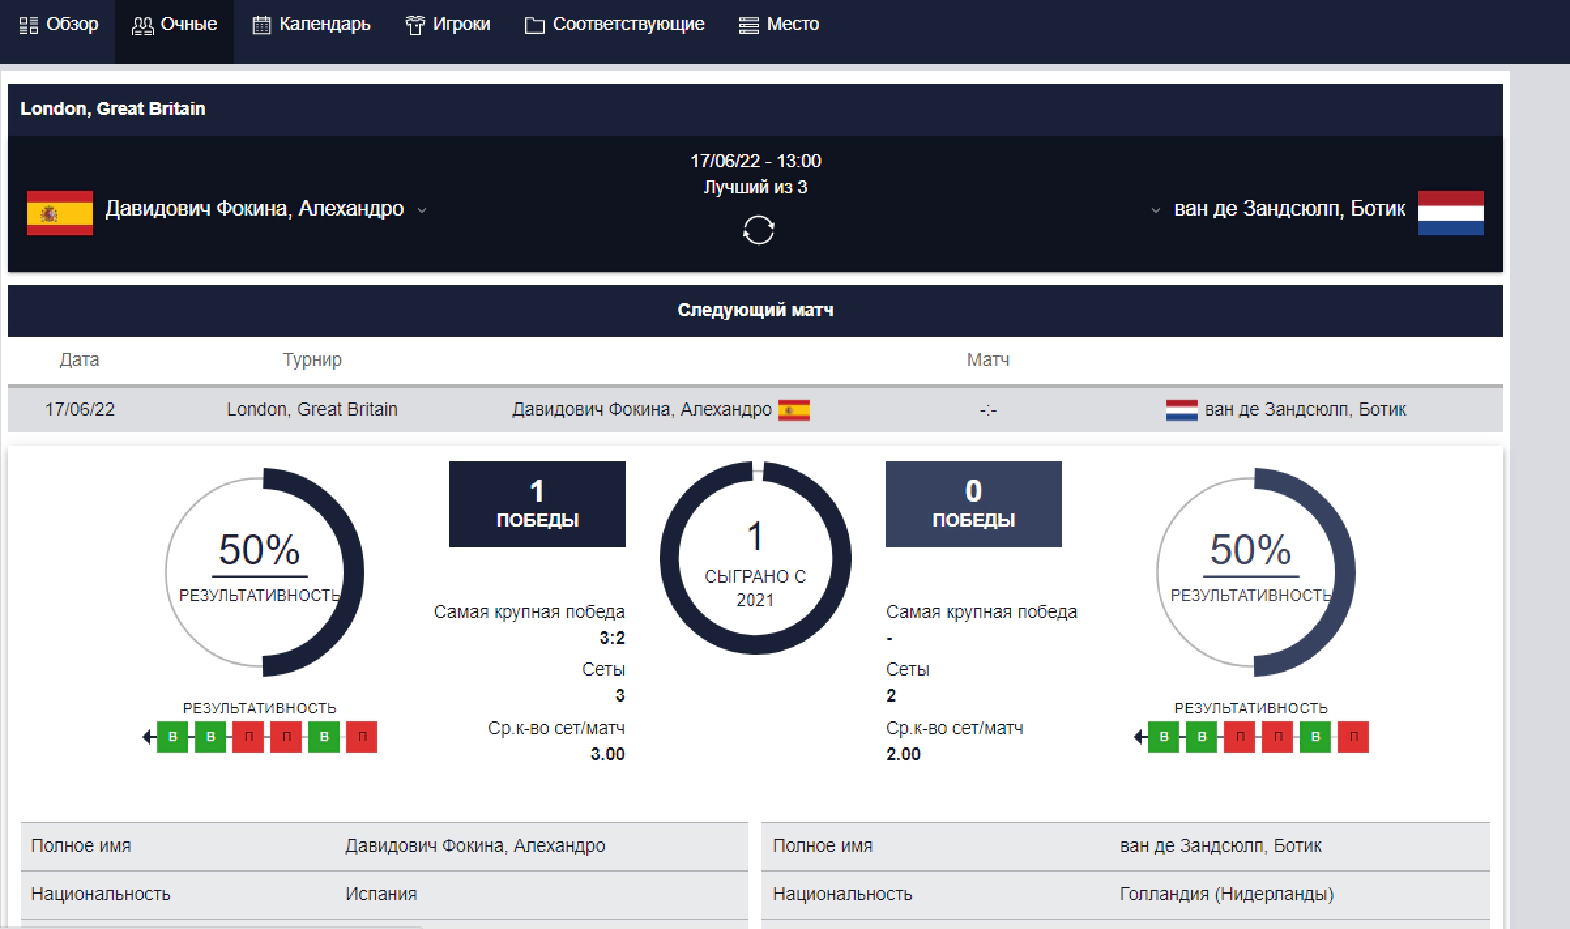Click the 3:2 biggest win value
Image resolution: width=1570 pixels, height=929 pixels.
(612, 638)
